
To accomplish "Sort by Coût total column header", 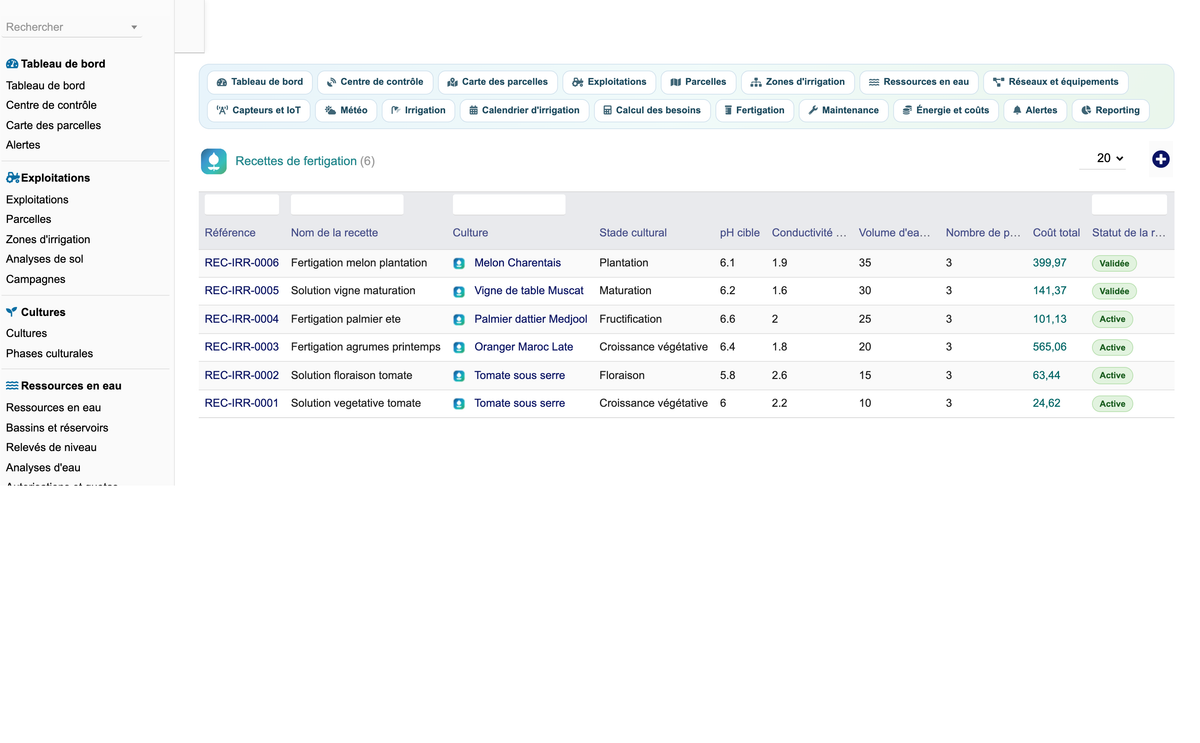I will [1056, 233].
